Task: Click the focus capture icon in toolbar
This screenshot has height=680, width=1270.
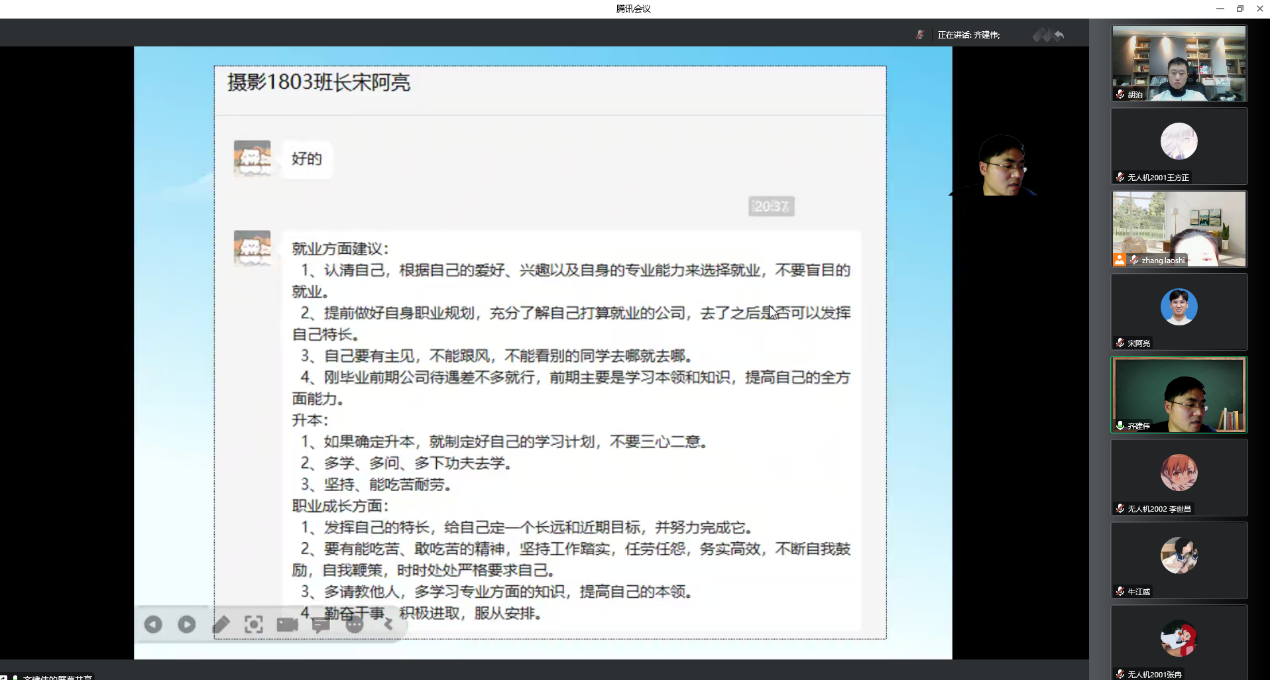Action: point(254,624)
